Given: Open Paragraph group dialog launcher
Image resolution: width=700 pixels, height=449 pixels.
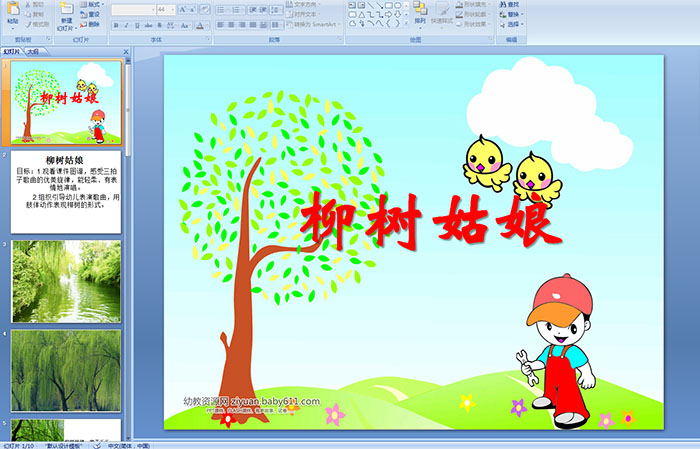Looking at the screenshot, I should coord(339,39).
